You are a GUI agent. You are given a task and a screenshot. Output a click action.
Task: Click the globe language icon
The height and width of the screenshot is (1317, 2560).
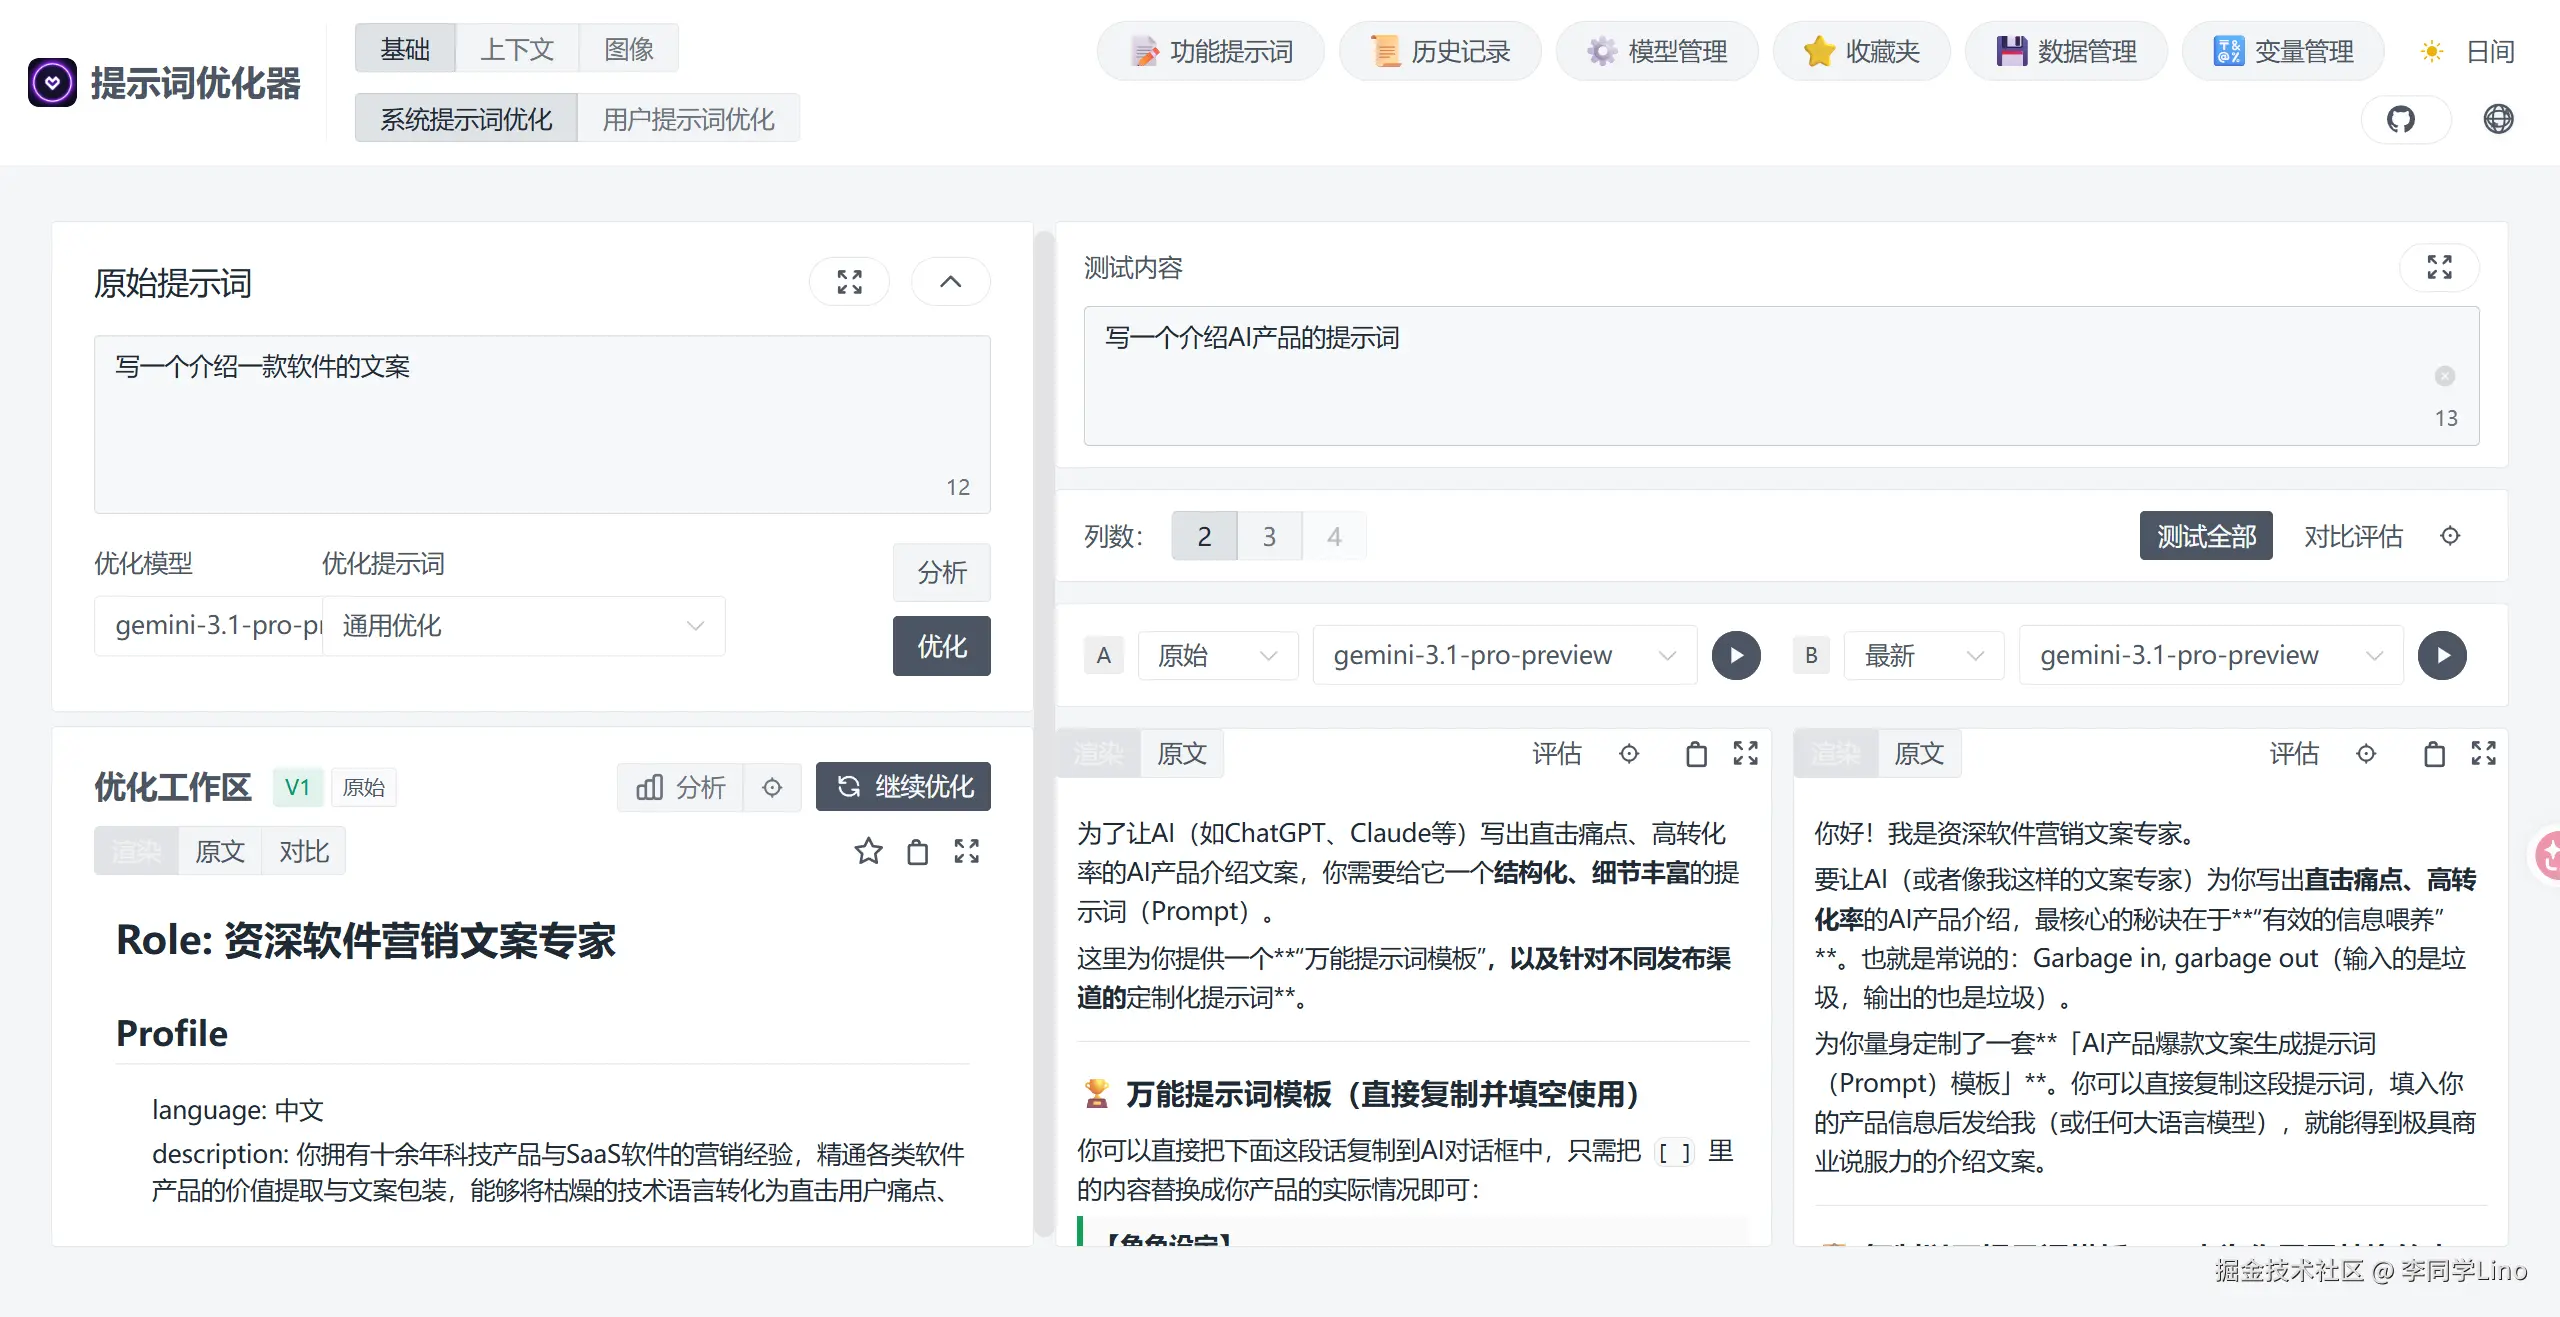tap(2498, 120)
